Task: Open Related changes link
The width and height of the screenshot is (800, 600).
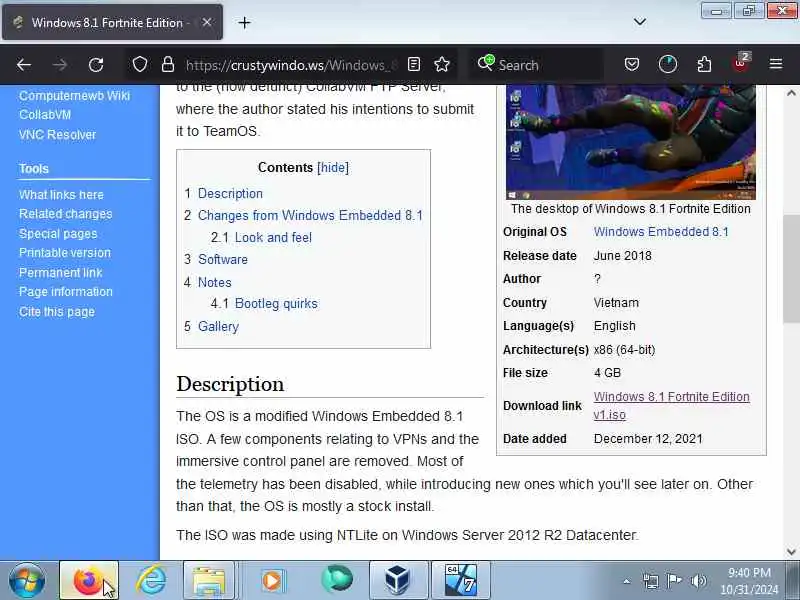Action: pos(65,214)
